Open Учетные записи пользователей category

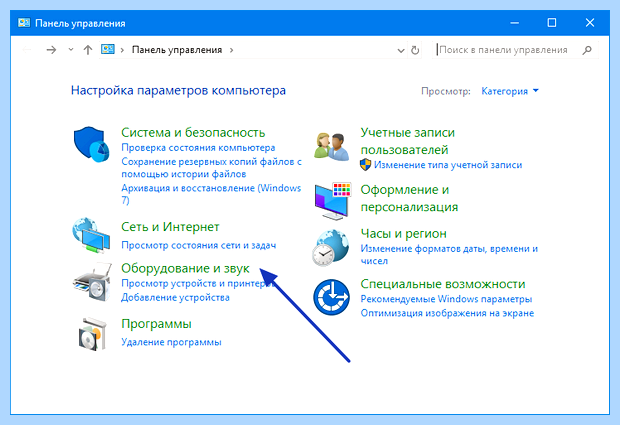pos(408,141)
